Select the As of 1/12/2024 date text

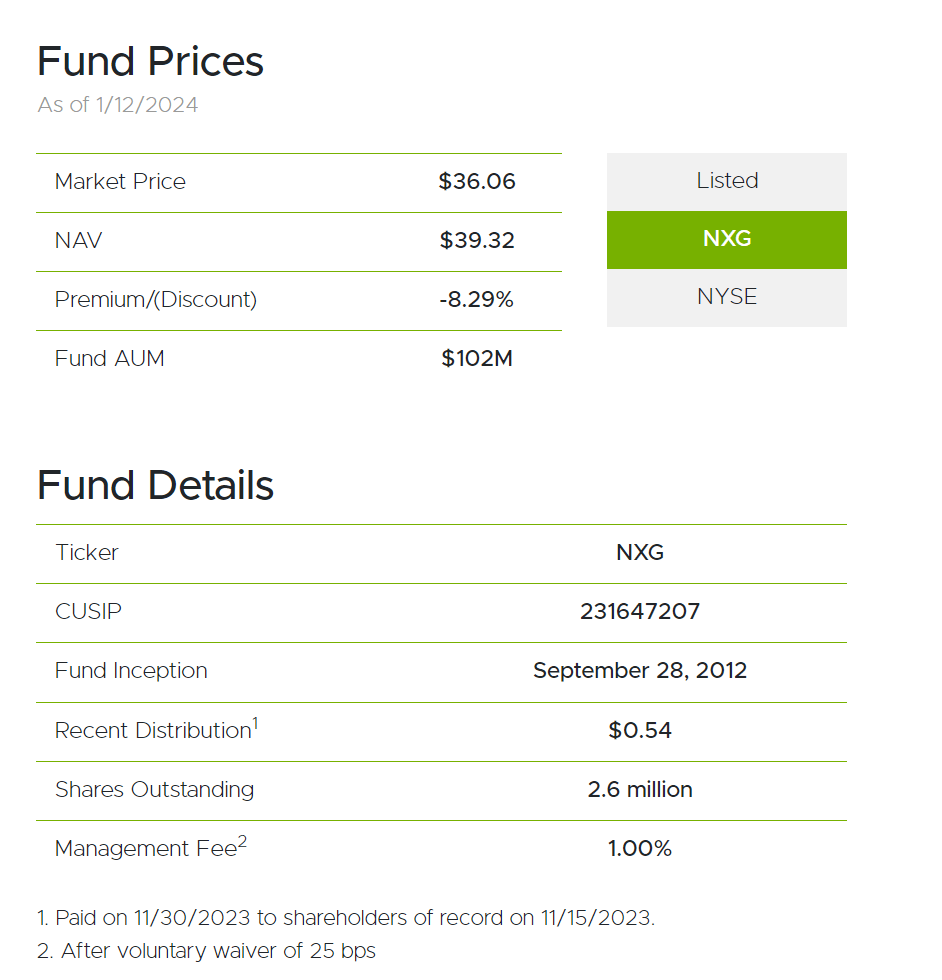pos(116,104)
